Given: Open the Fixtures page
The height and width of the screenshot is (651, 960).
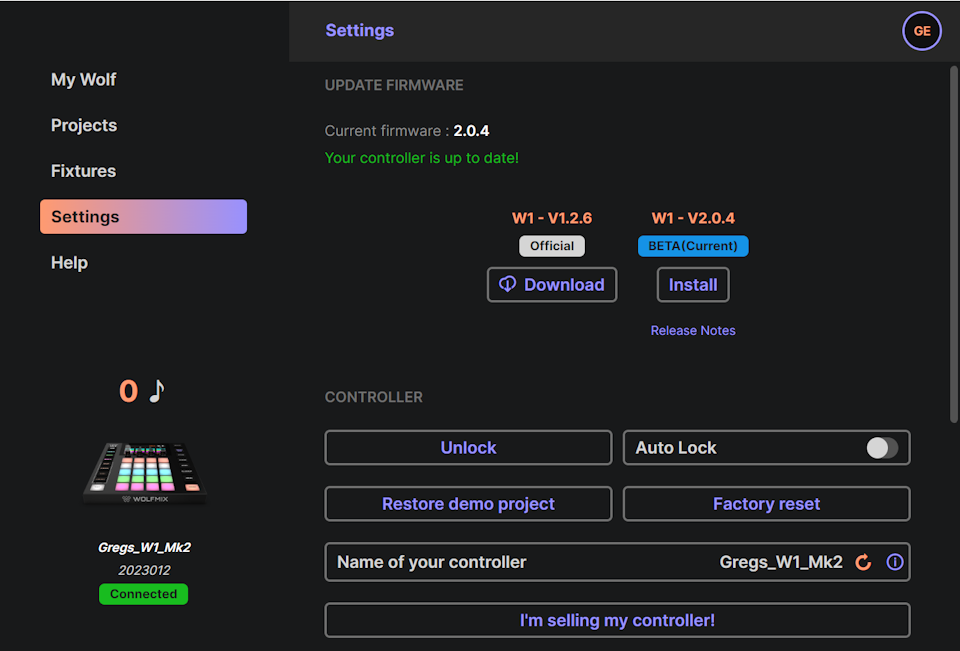Looking at the screenshot, I should tap(83, 171).
